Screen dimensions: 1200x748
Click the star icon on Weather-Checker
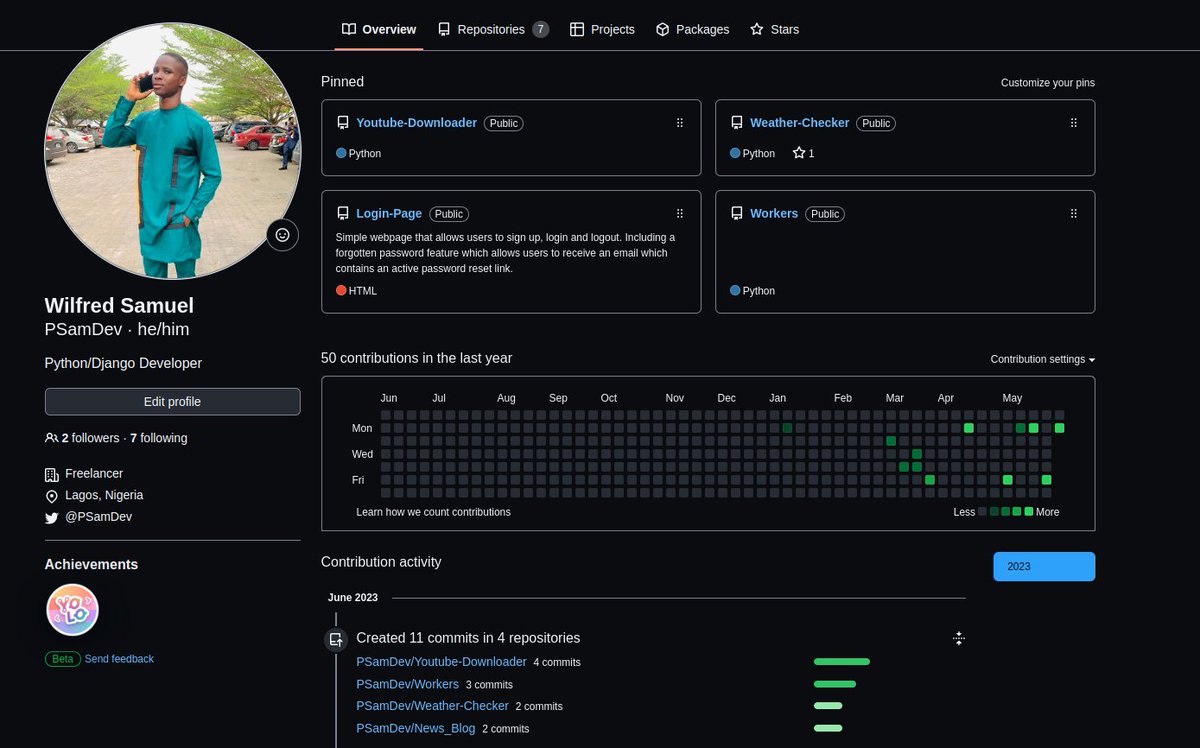point(799,153)
